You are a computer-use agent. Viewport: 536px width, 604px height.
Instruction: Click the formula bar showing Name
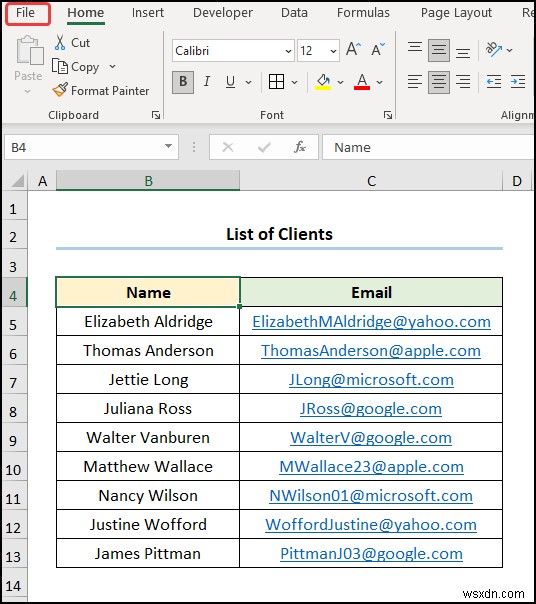[x=428, y=147]
